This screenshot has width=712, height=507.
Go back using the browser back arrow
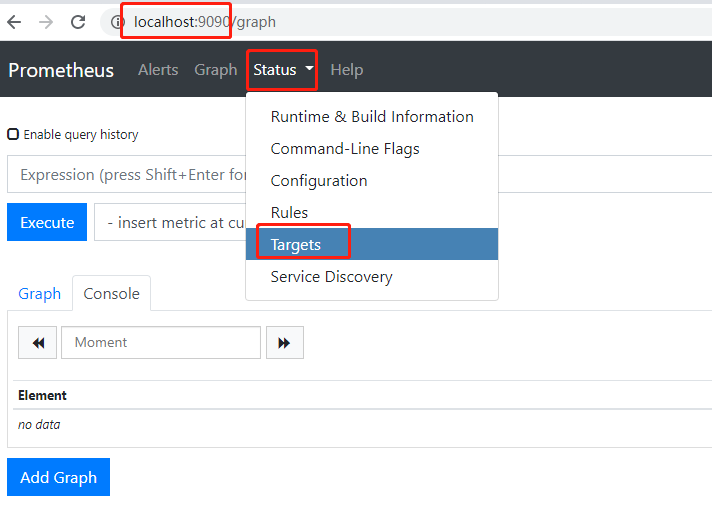tap(14, 22)
